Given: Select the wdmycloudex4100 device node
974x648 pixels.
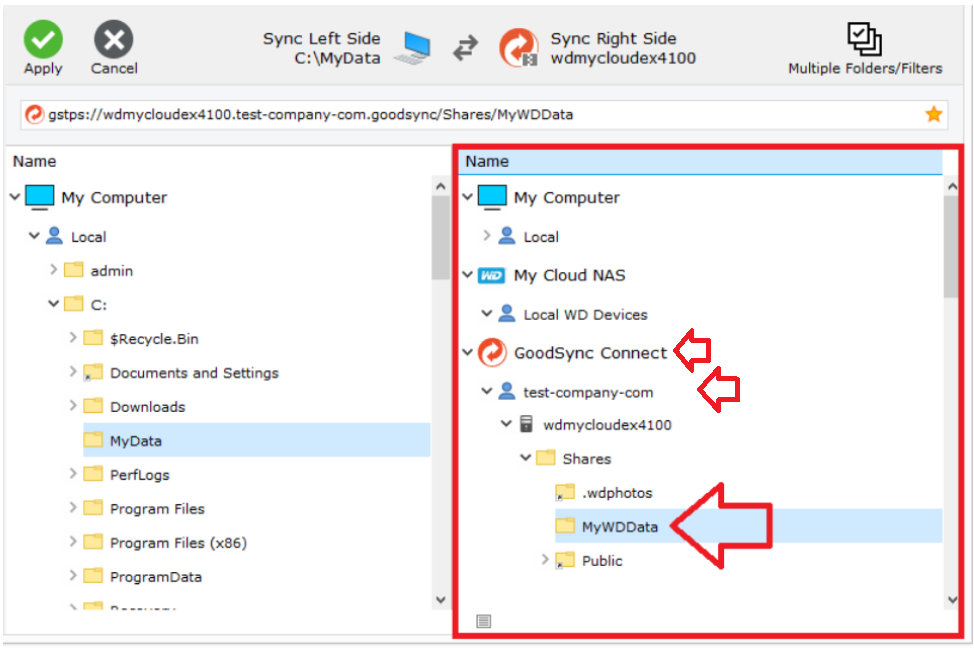Looking at the screenshot, I should (x=606, y=425).
